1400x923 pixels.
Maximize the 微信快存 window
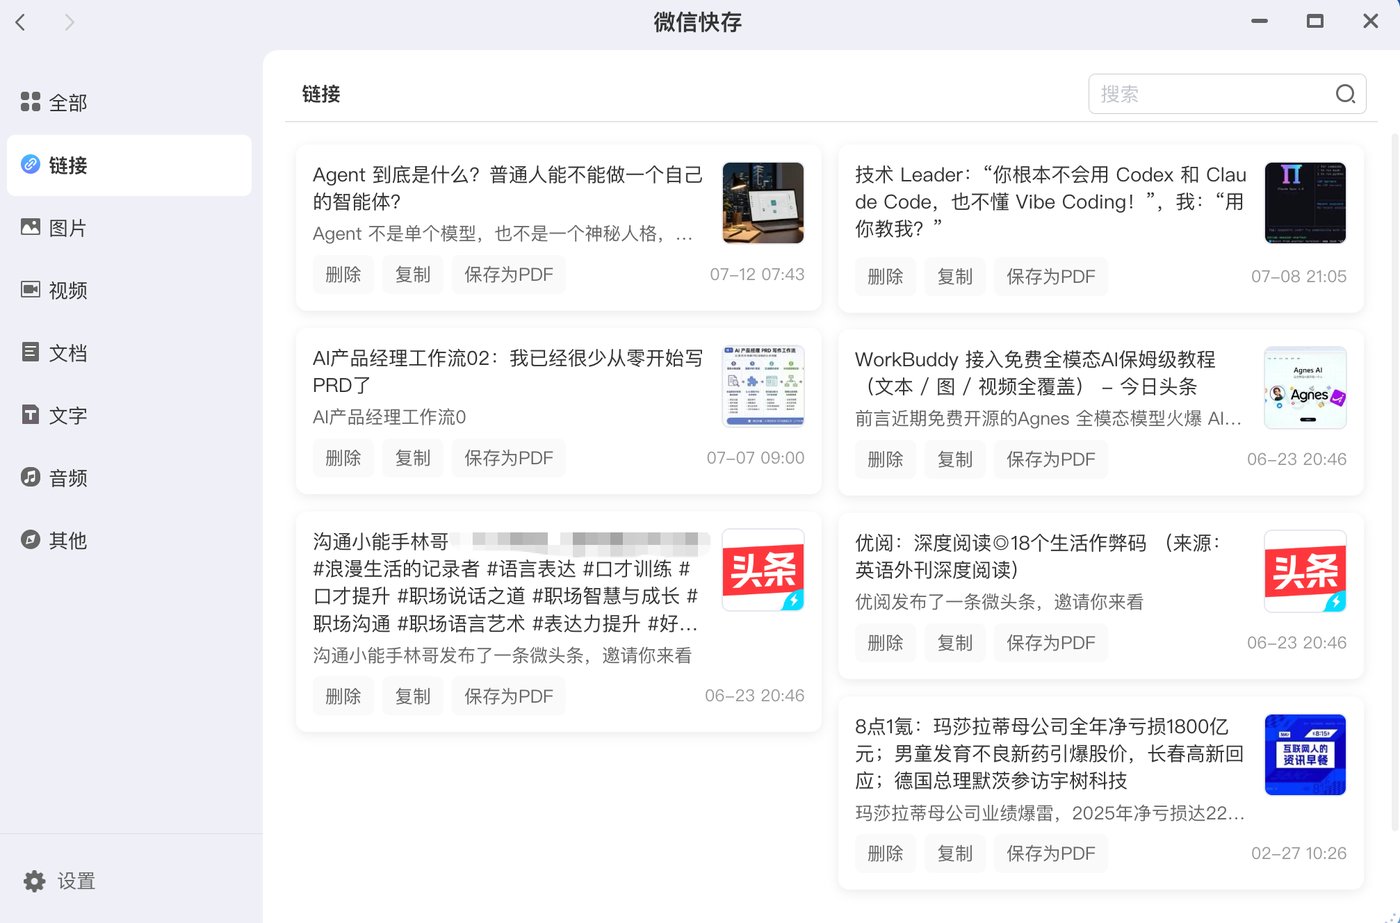pyautogui.click(x=1315, y=21)
